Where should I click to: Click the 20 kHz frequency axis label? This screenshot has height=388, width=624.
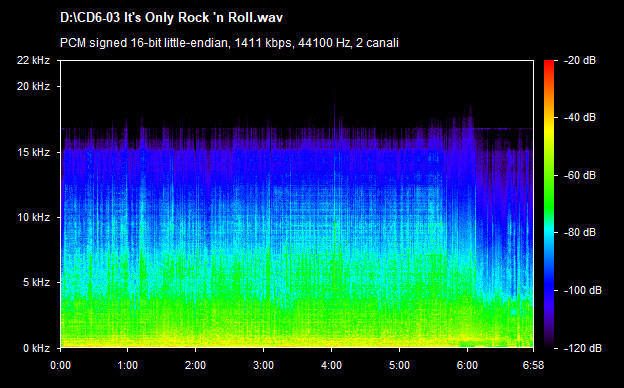pyautogui.click(x=33, y=86)
